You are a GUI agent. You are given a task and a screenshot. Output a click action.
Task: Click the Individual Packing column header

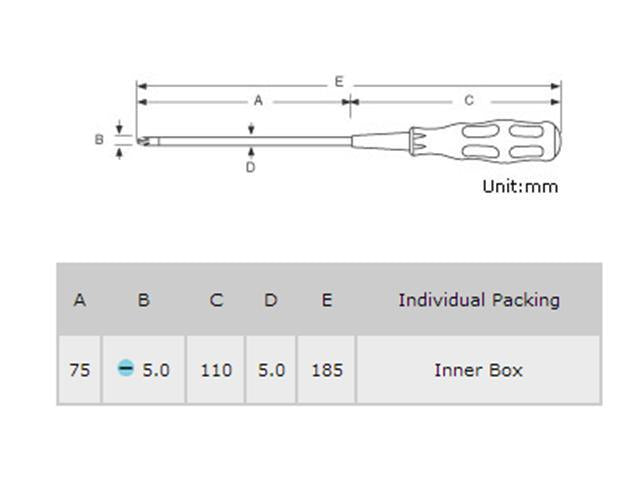[x=479, y=299]
